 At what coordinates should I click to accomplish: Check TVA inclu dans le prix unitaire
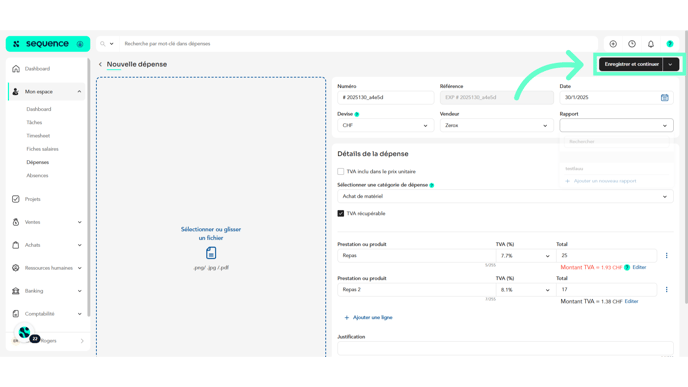(340, 172)
